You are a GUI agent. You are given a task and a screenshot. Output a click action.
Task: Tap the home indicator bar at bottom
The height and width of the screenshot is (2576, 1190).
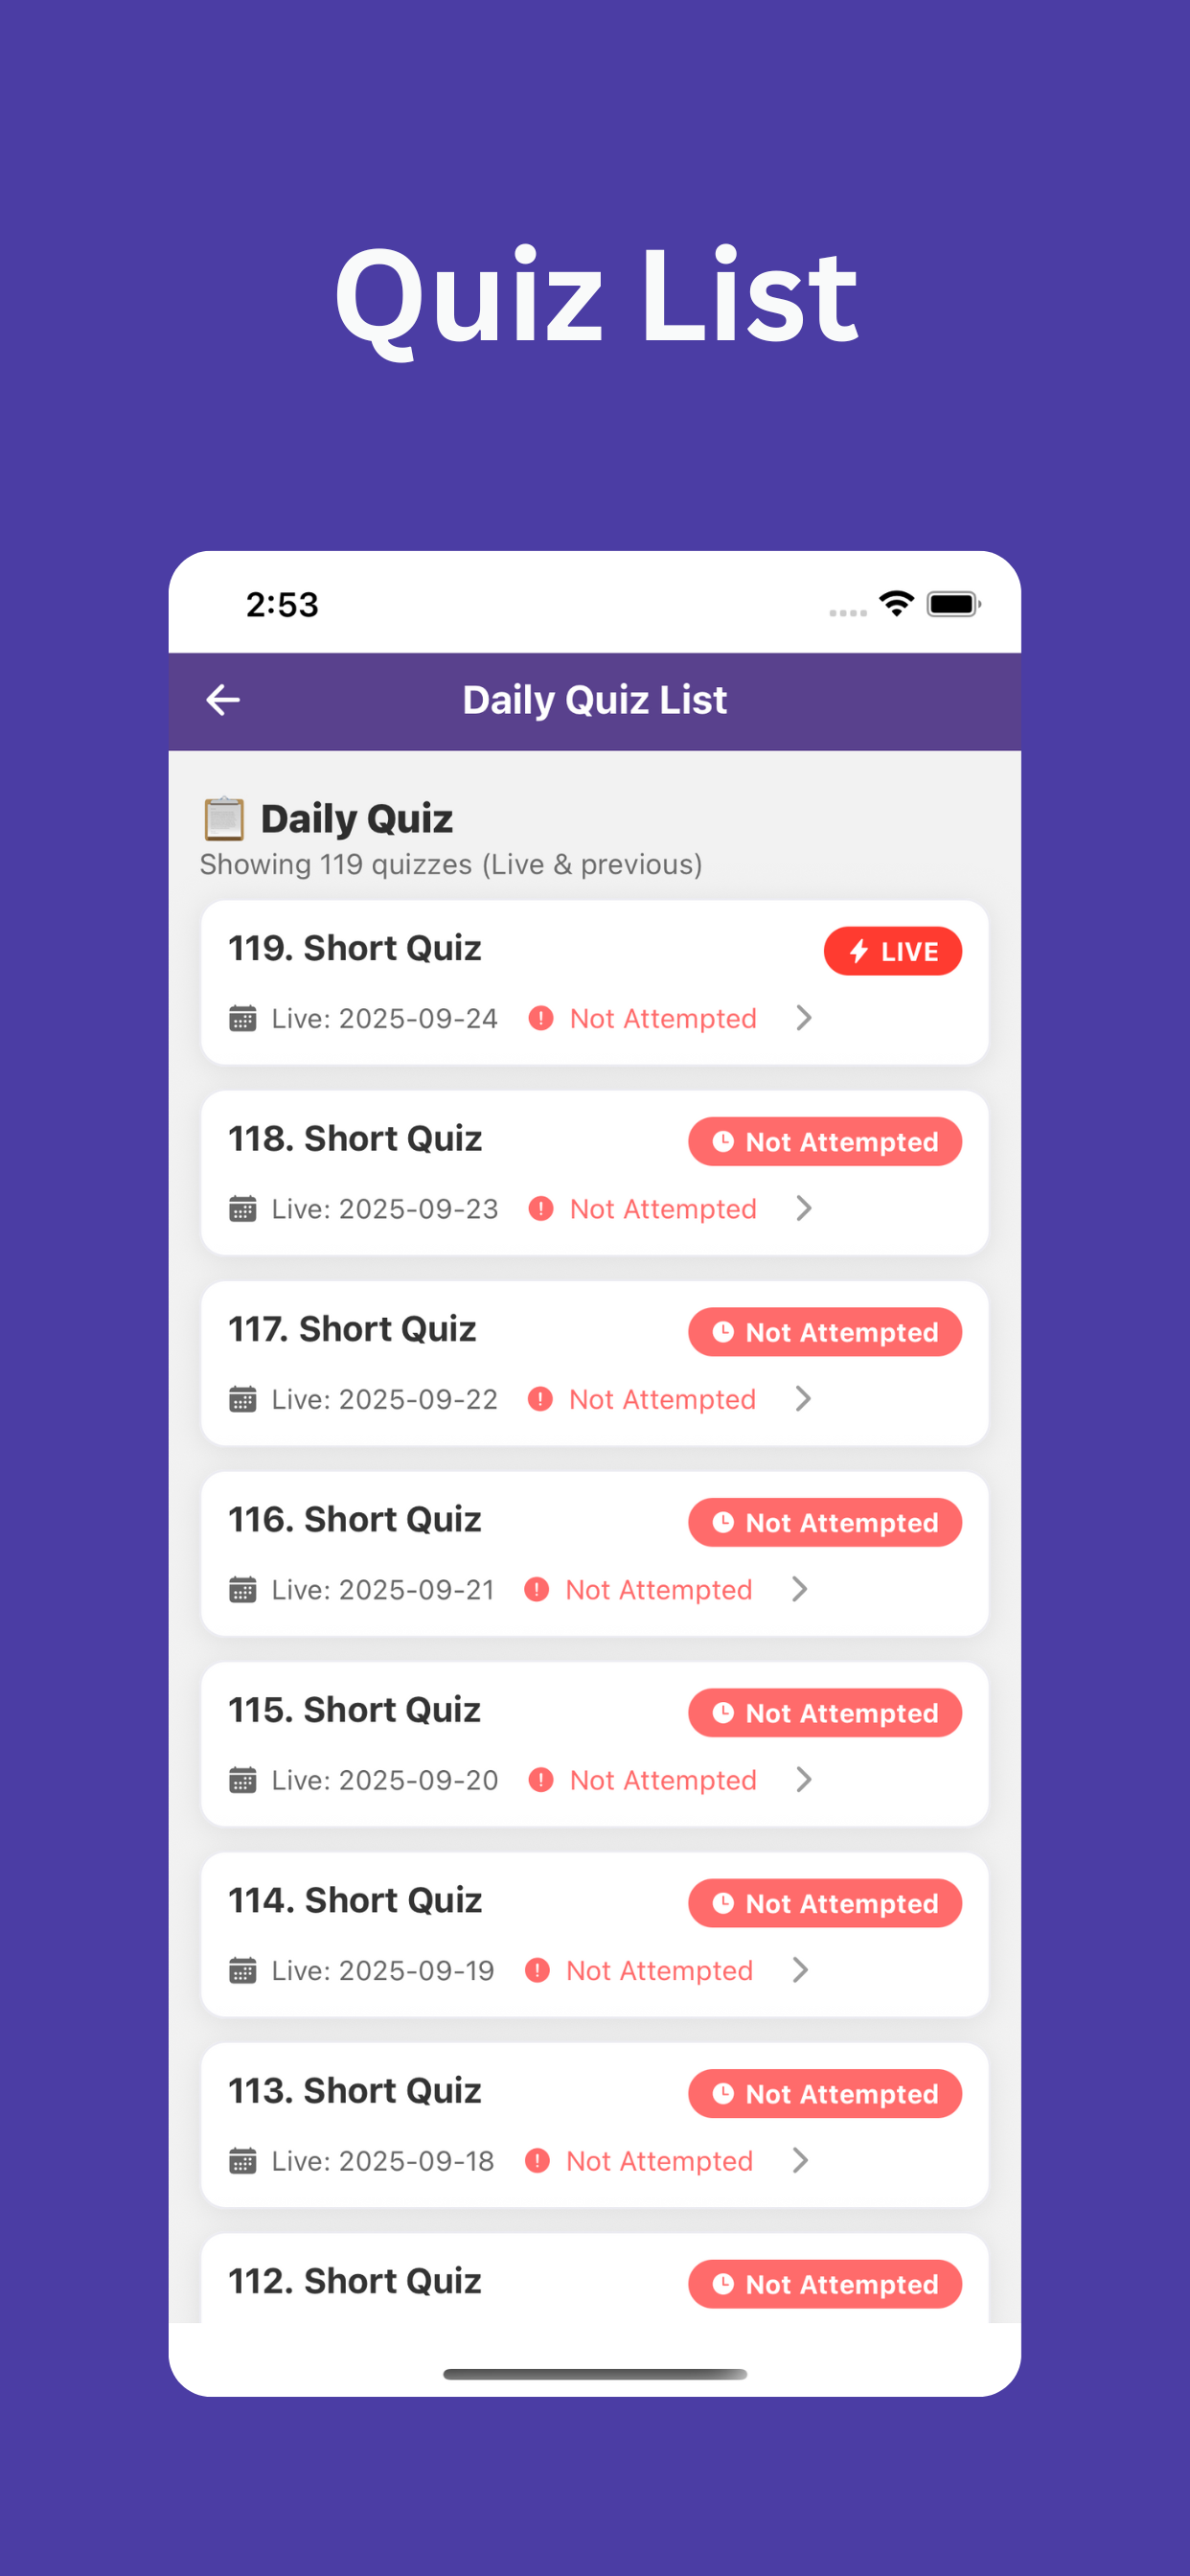tap(595, 2374)
